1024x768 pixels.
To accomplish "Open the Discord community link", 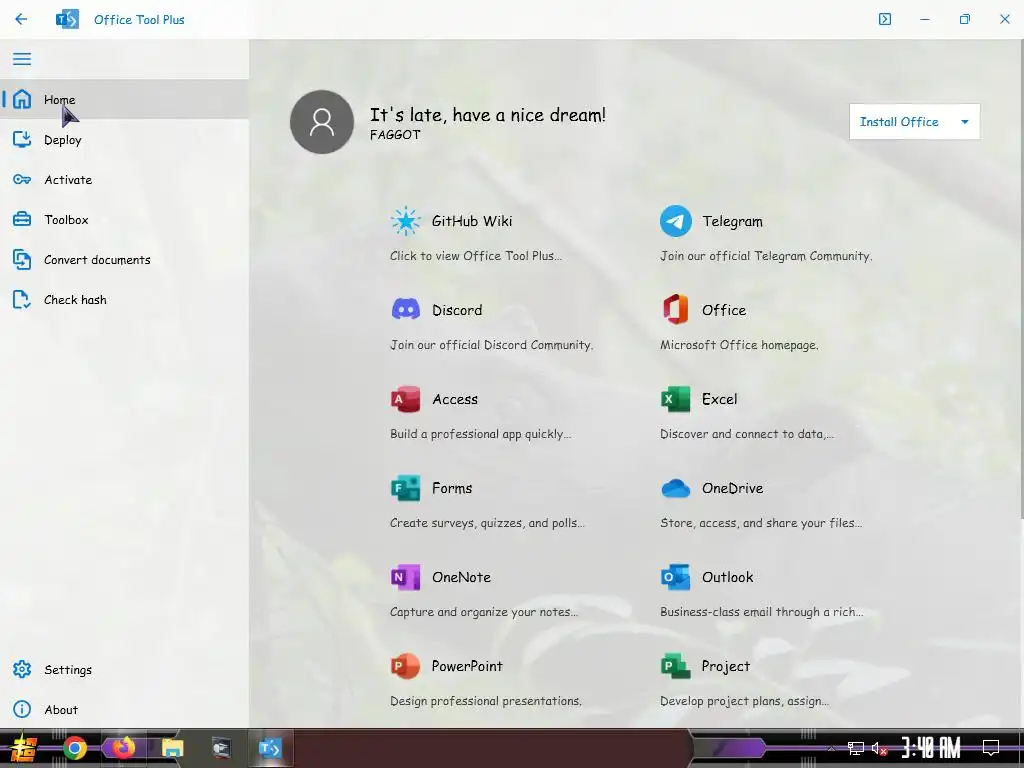I will 456,310.
